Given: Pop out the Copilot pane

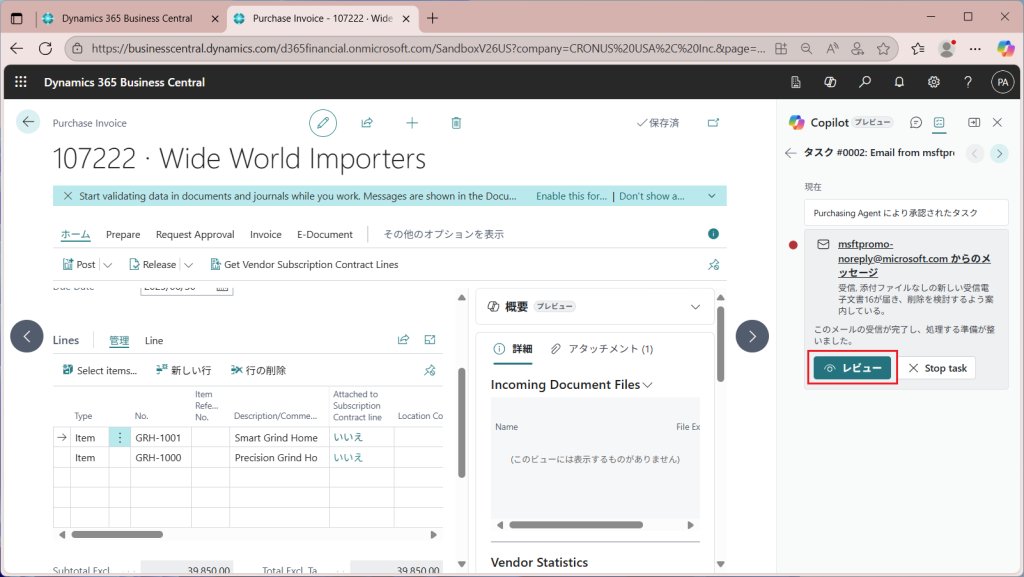Looking at the screenshot, I should click(x=974, y=122).
